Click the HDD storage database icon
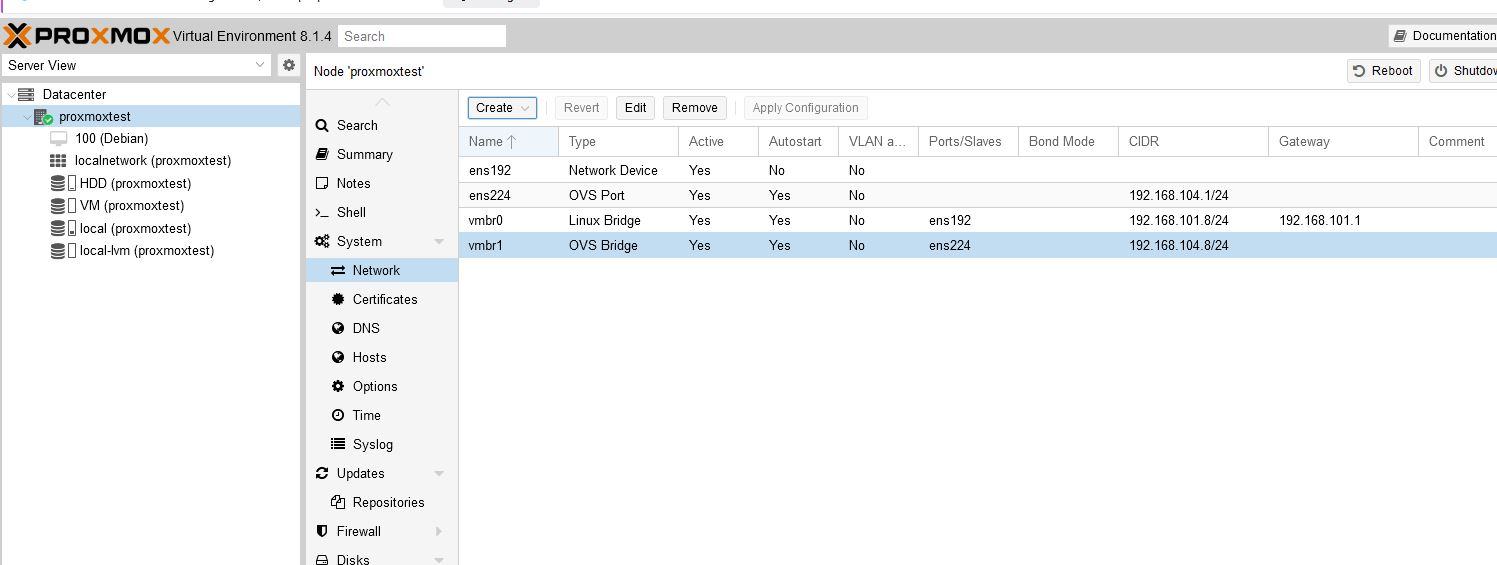The image size is (1497, 565). [x=59, y=183]
